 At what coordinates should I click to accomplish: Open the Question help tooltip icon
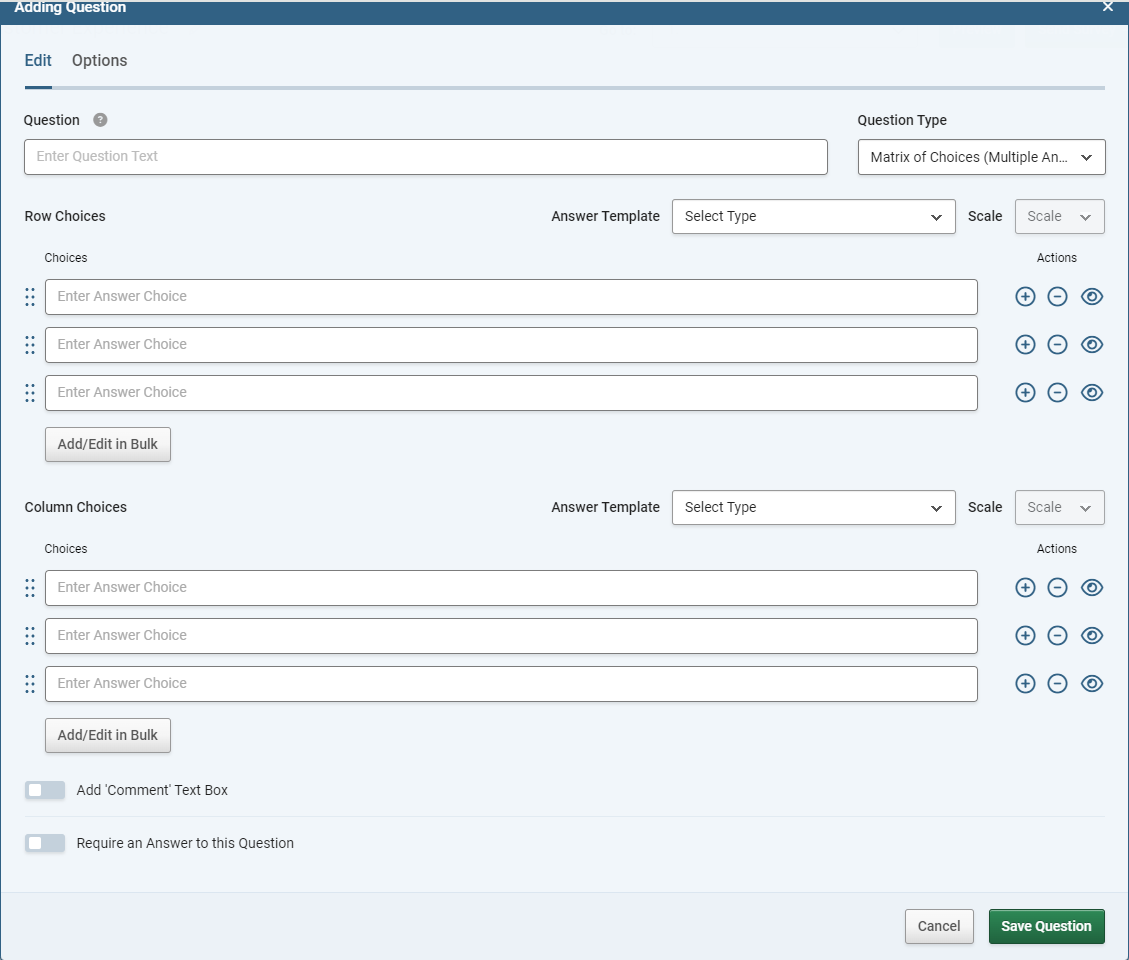(x=100, y=120)
